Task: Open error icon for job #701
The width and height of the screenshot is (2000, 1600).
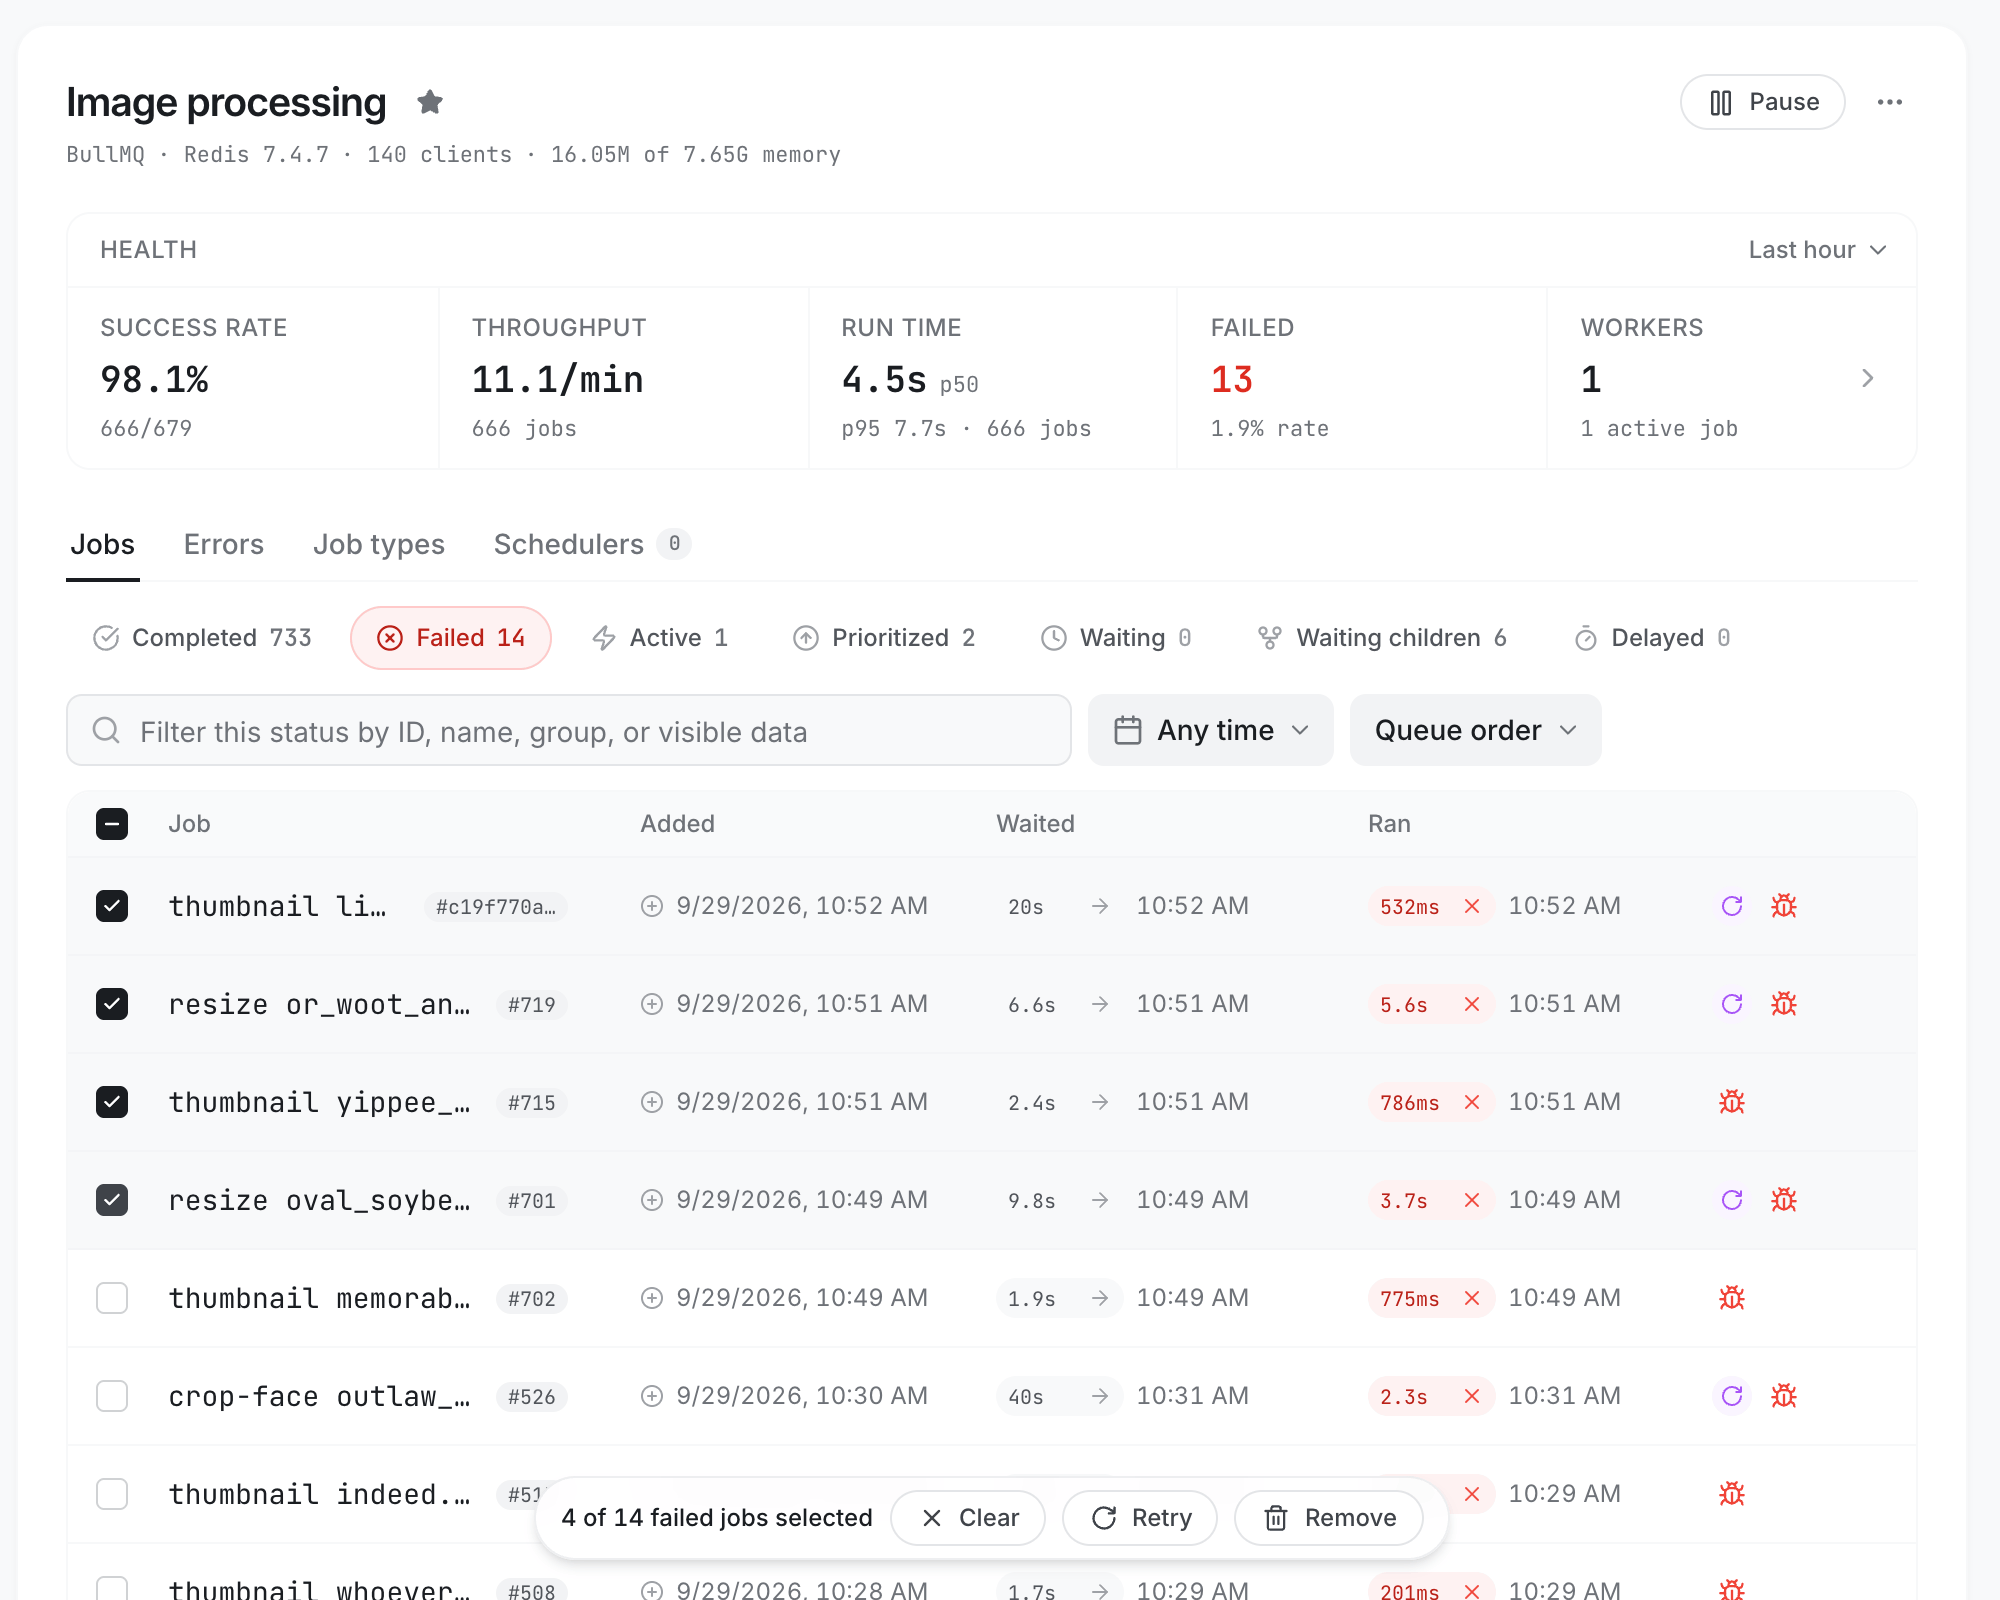Action: pos(1784,1200)
